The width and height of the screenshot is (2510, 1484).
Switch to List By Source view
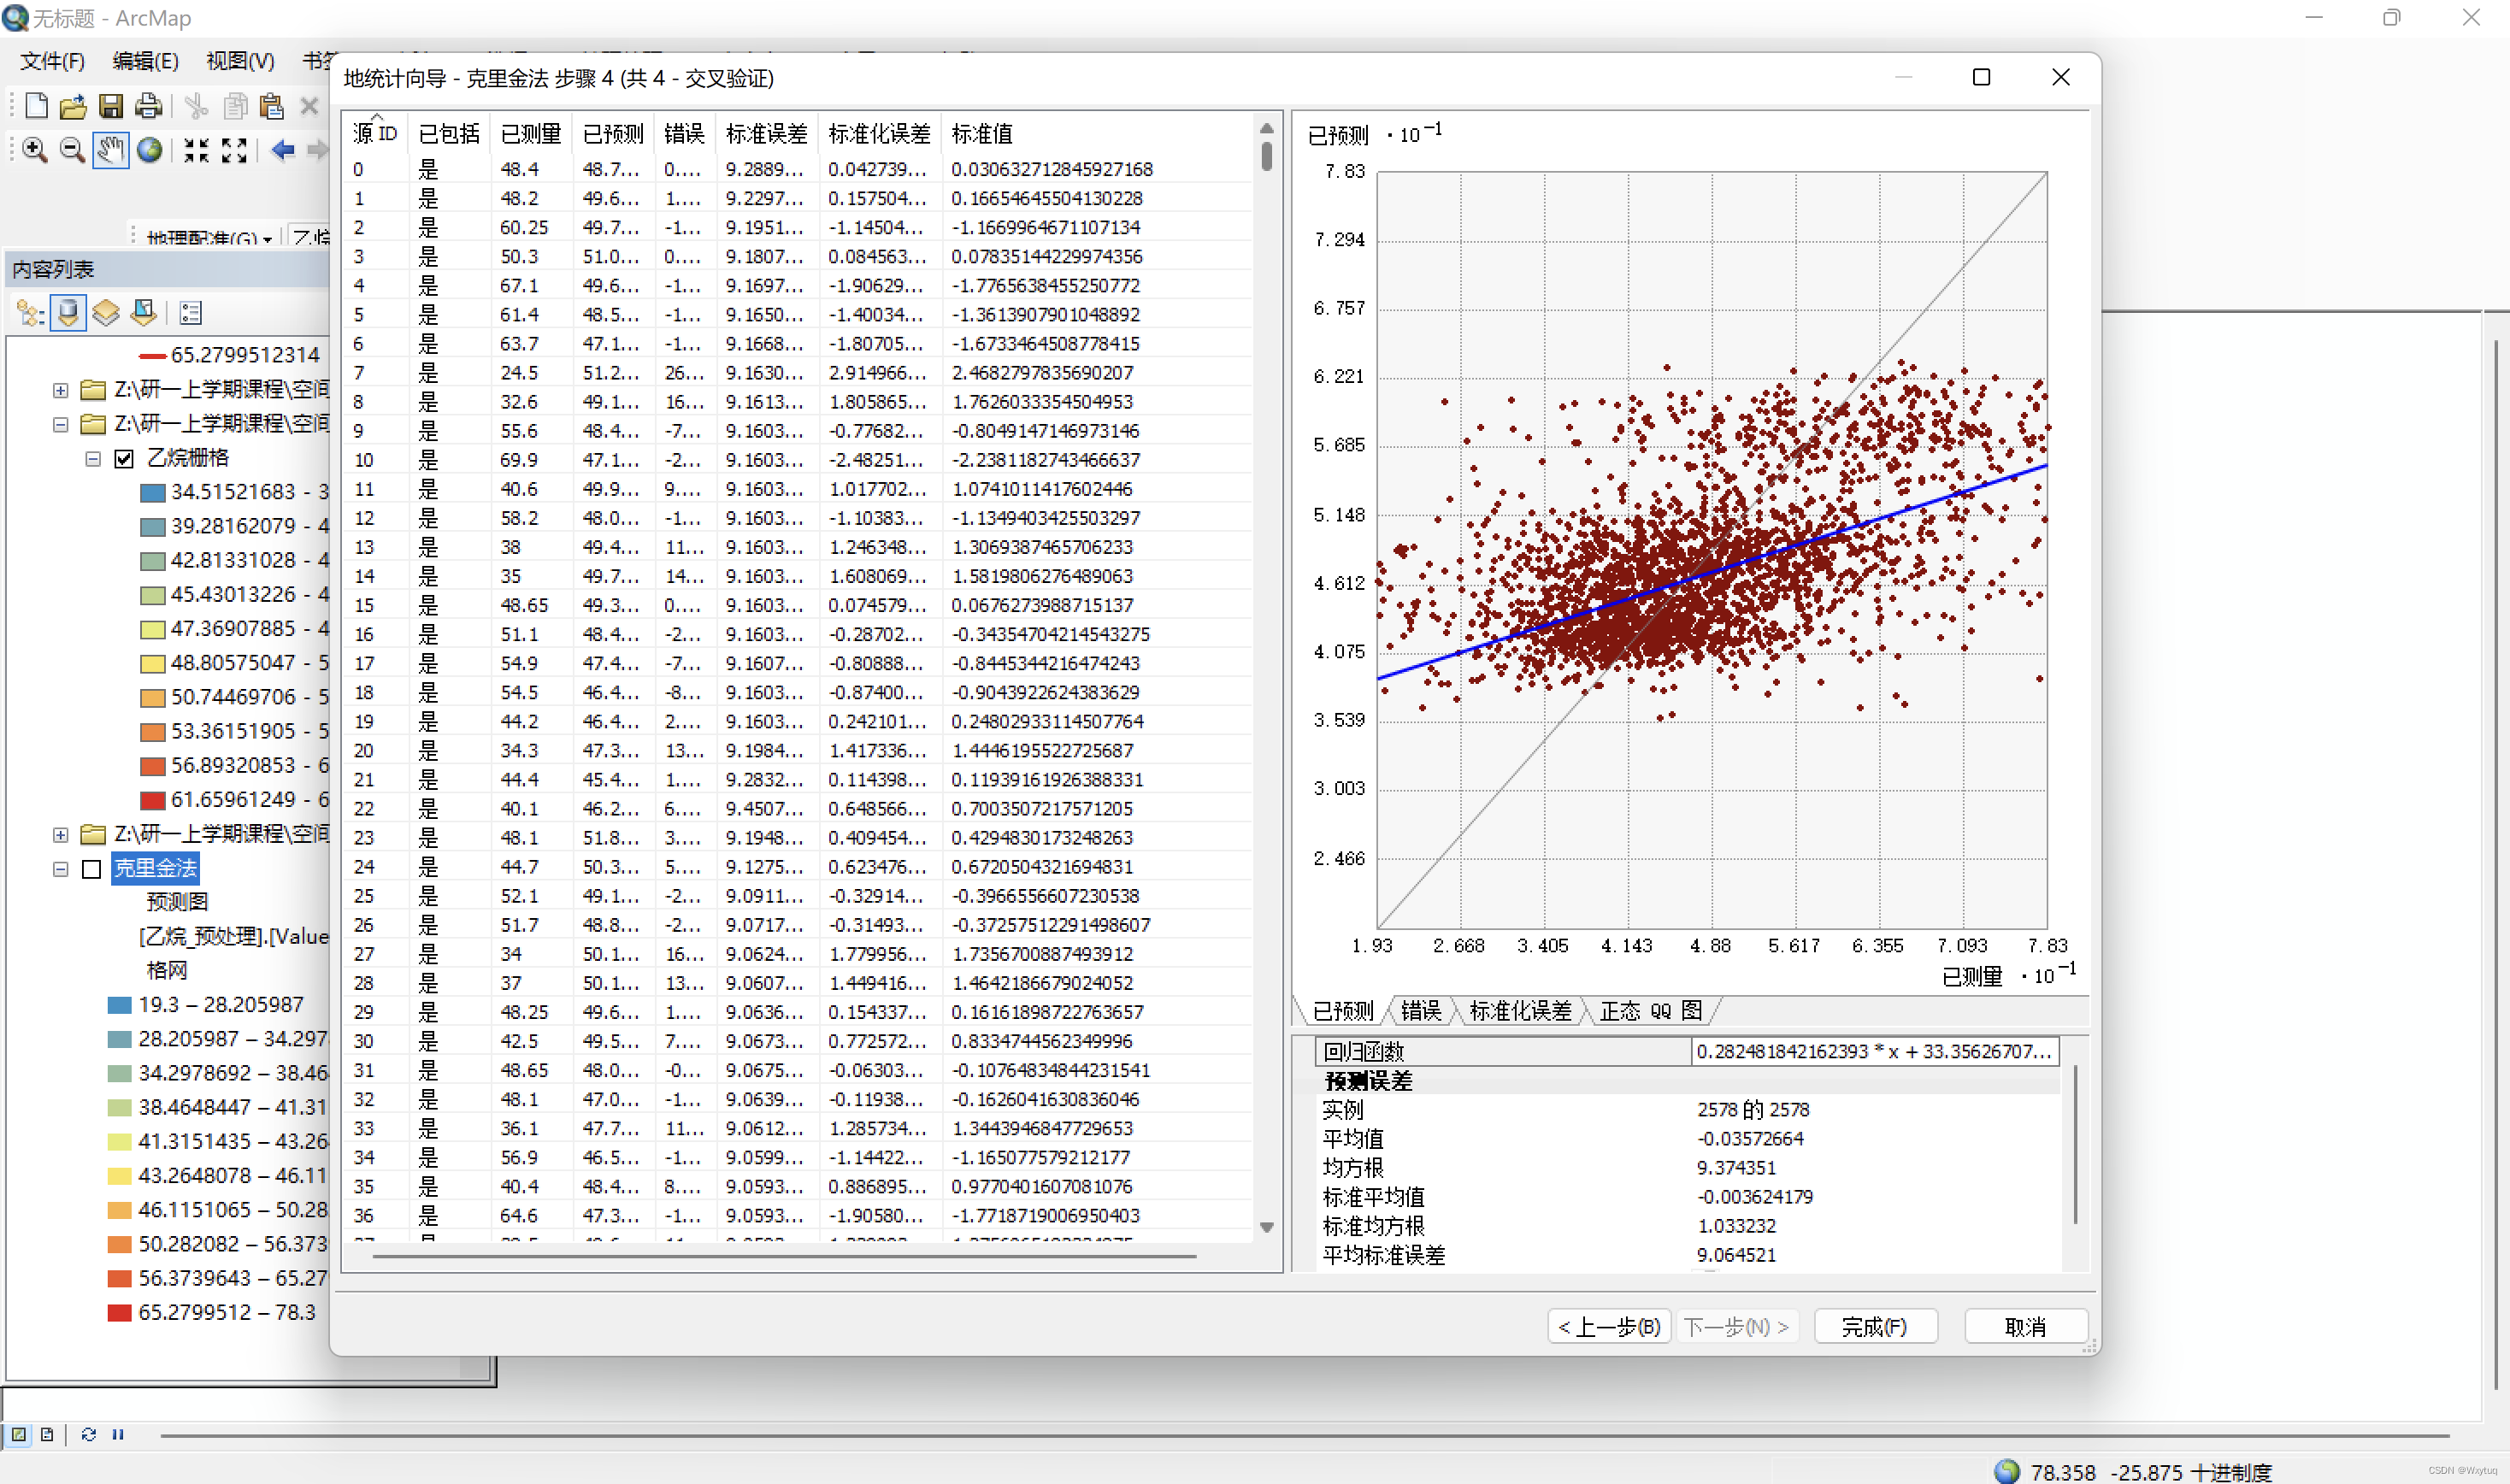[x=68, y=313]
